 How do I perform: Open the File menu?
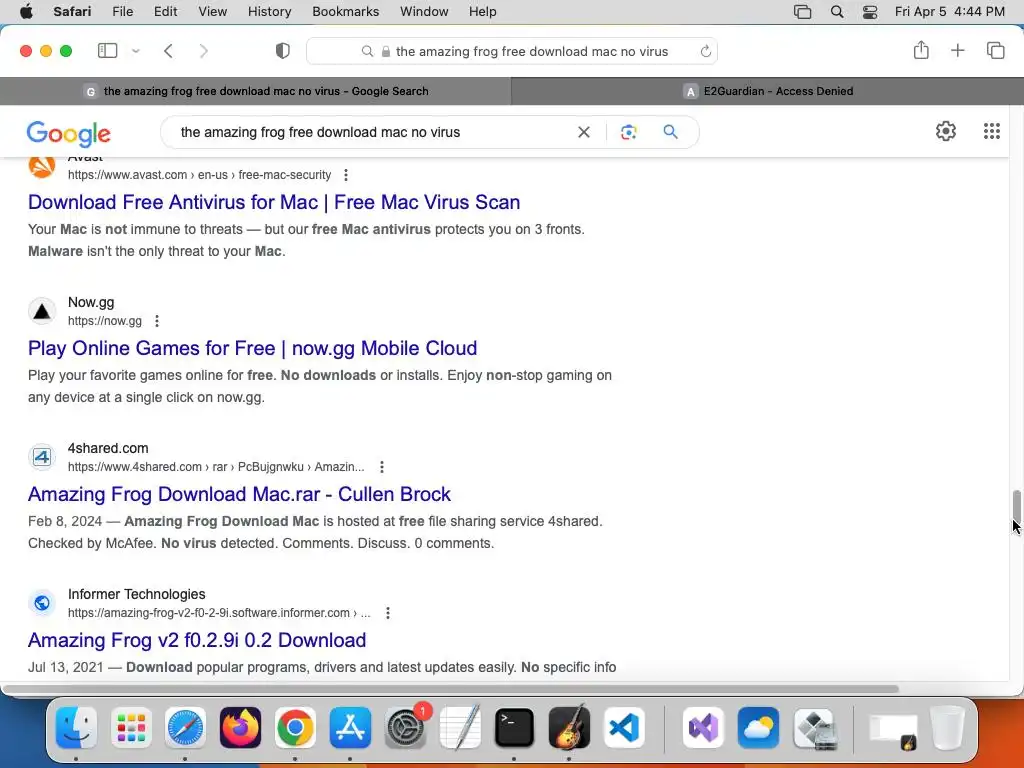tap(122, 12)
